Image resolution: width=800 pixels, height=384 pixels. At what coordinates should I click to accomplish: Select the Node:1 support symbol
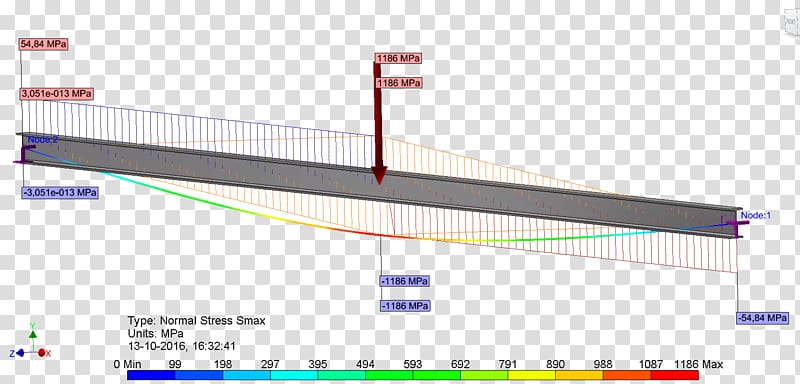click(737, 226)
